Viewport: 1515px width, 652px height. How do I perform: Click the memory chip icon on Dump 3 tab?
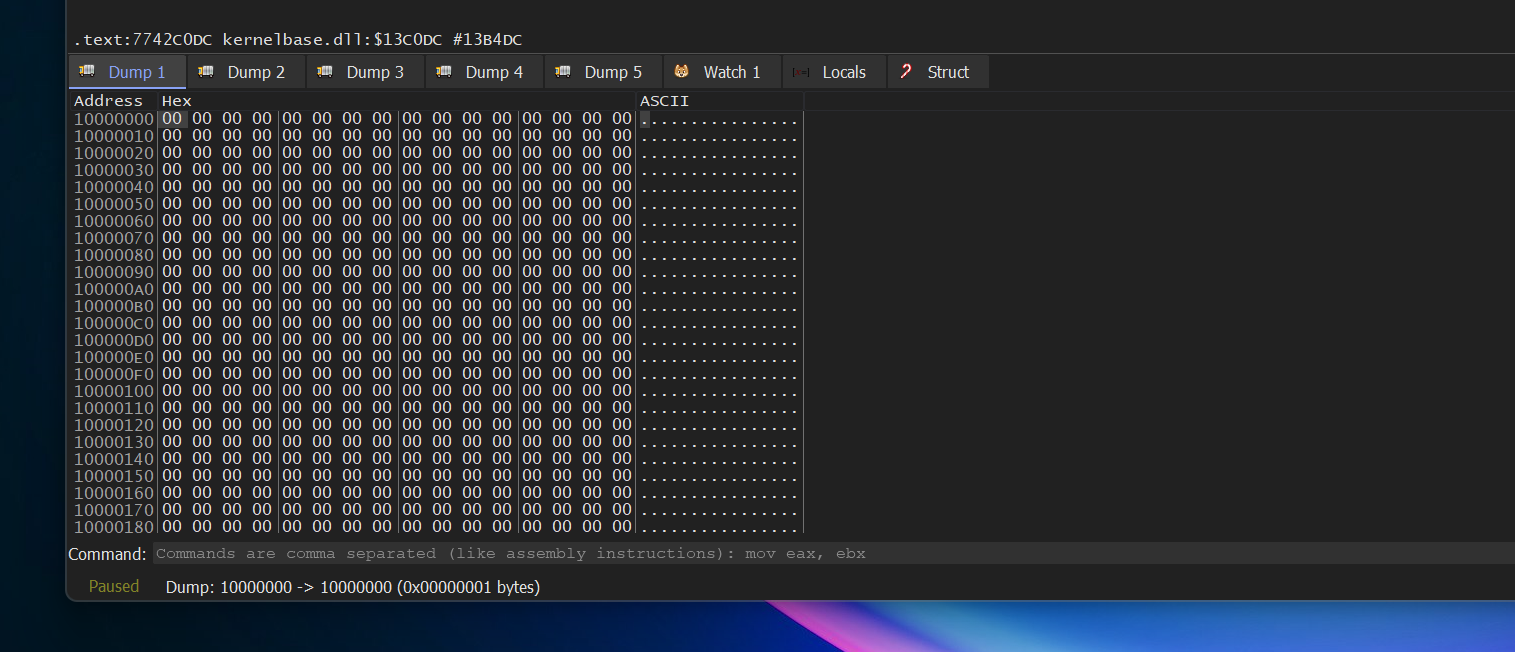[325, 72]
